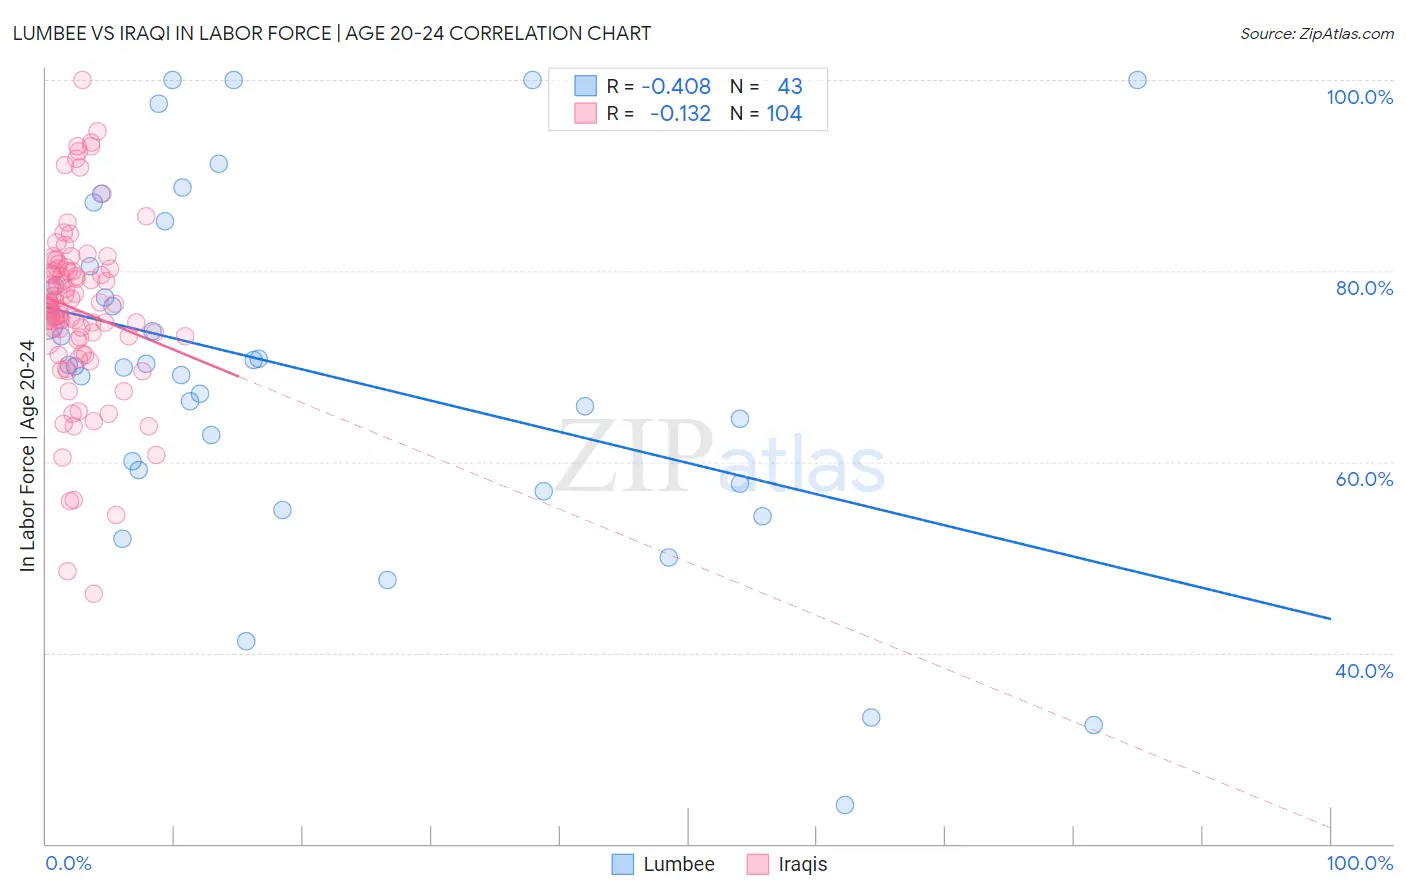
Task: Open the Source: ZipAtlas.com link
Action: pyautogui.click(x=1317, y=33)
